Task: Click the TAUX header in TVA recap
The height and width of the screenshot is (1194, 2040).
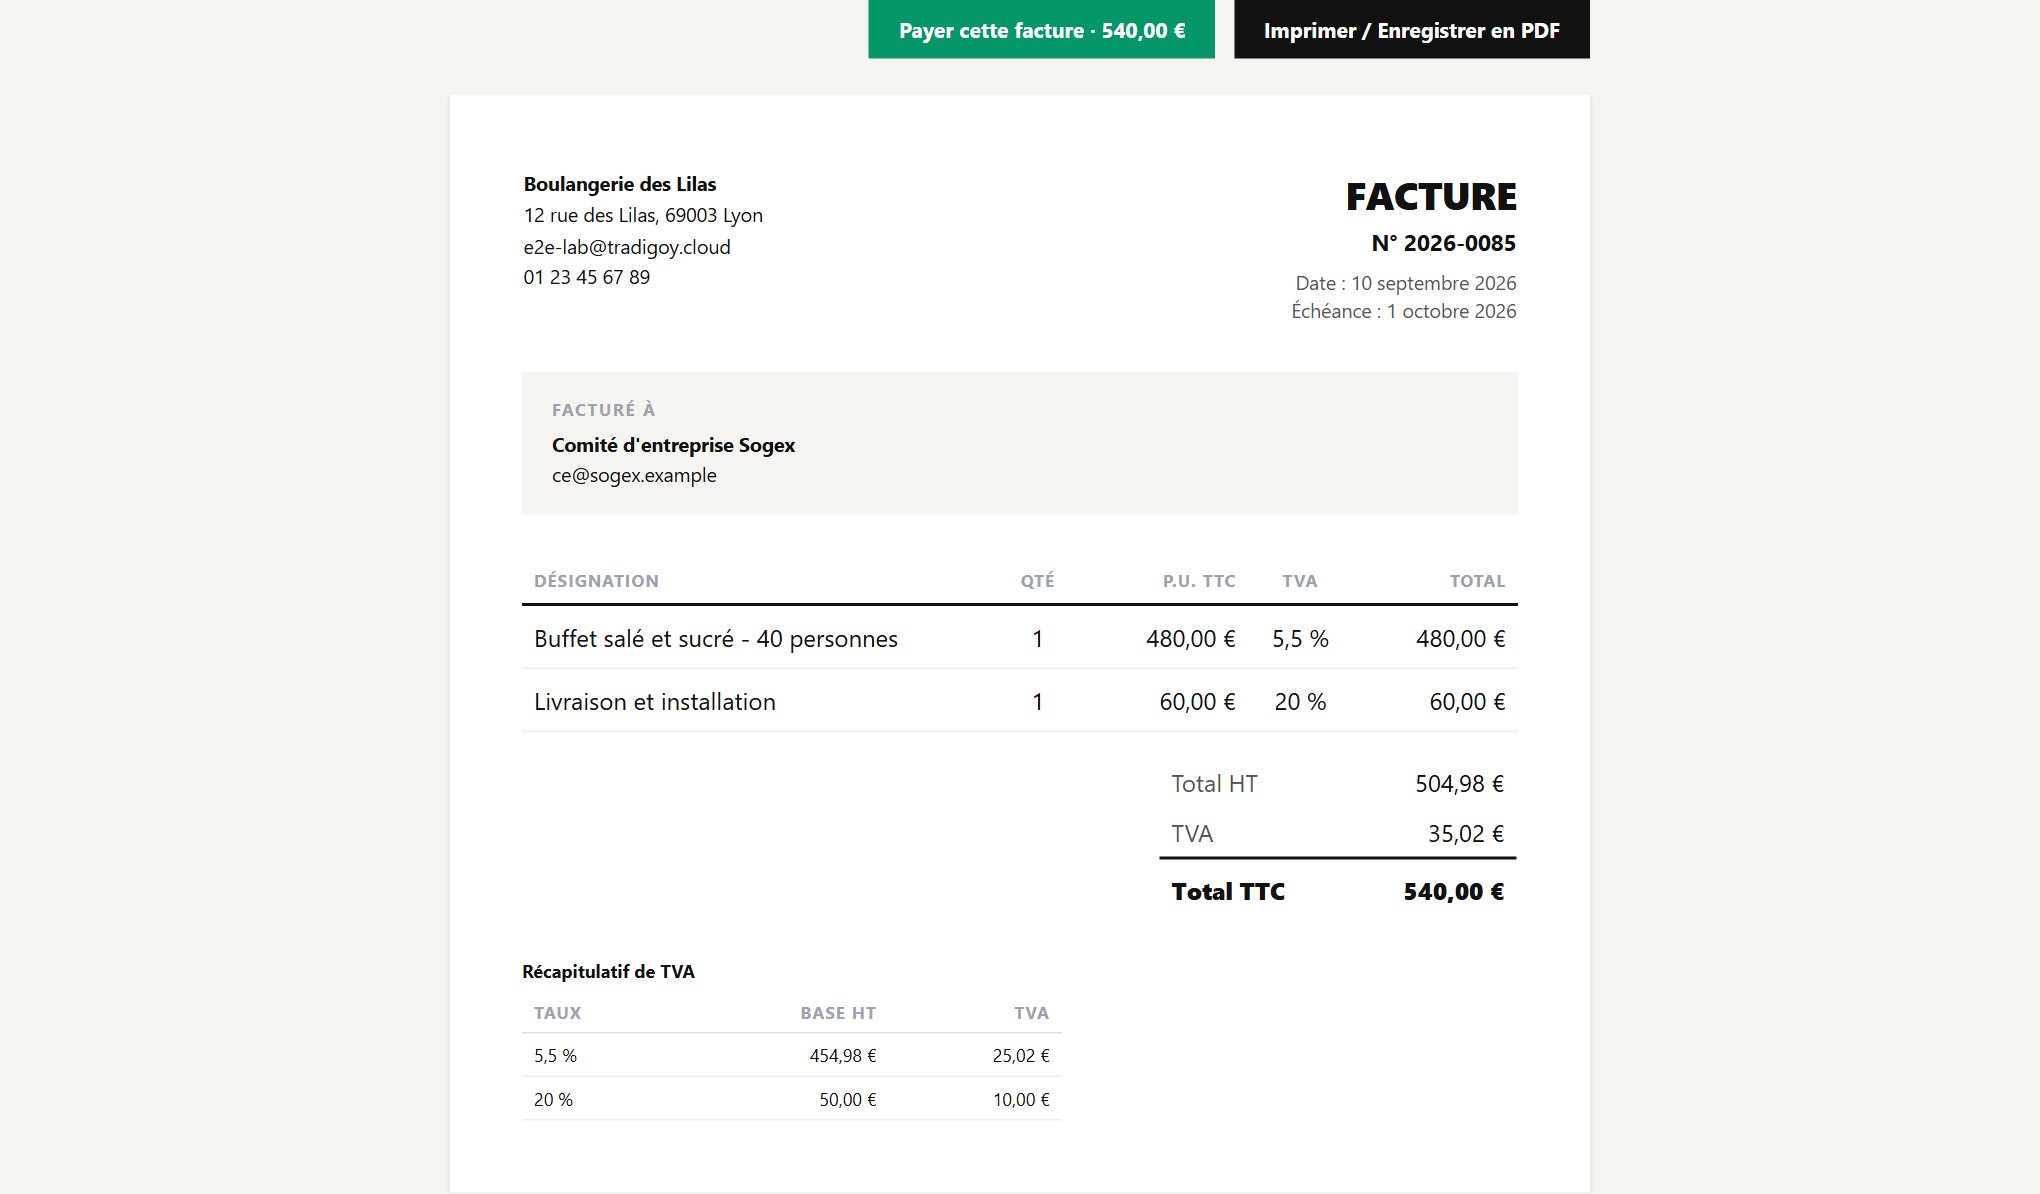Action: point(557,1013)
